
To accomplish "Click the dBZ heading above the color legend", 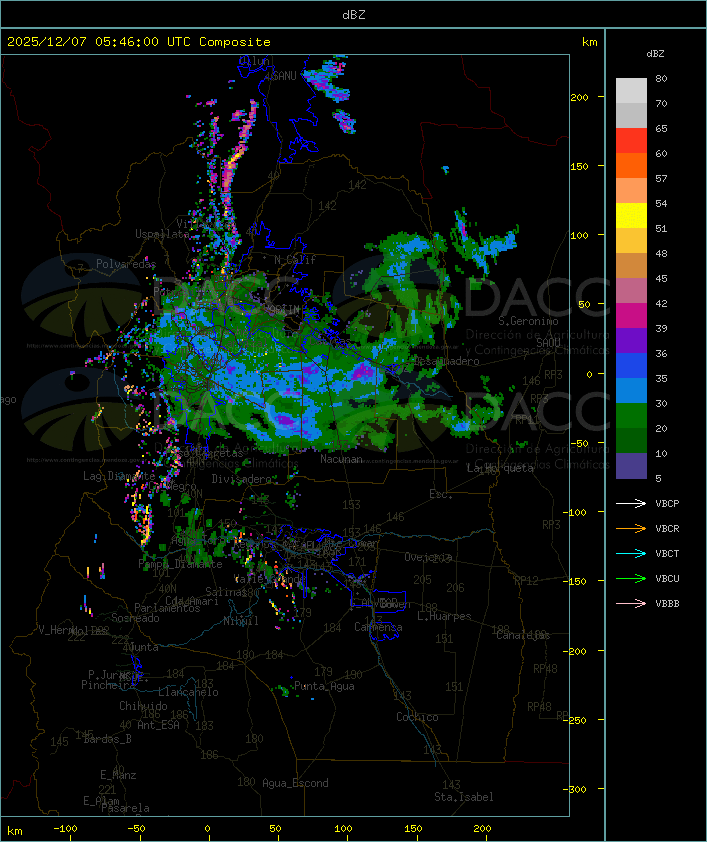I will (655, 54).
